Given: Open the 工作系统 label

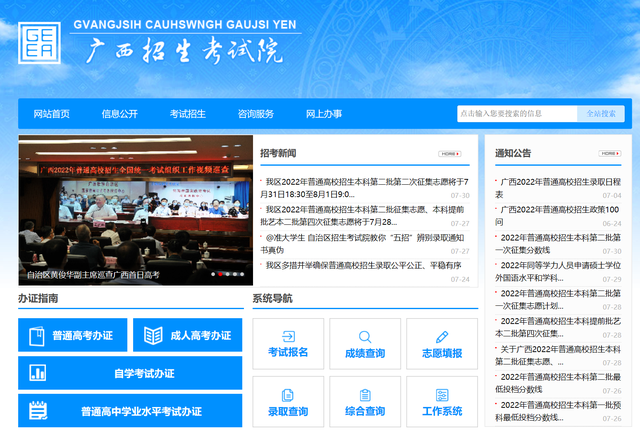Looking at the screenshot, I should [x=442, y=411].
